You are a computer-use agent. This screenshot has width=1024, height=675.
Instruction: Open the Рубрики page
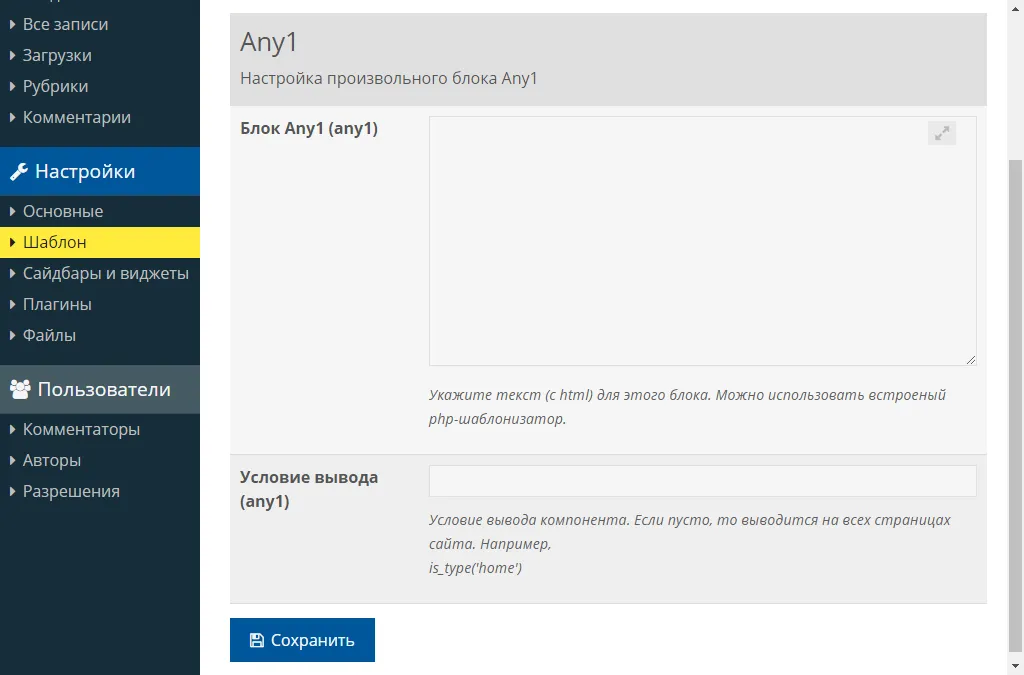click(x=55, y=86)
